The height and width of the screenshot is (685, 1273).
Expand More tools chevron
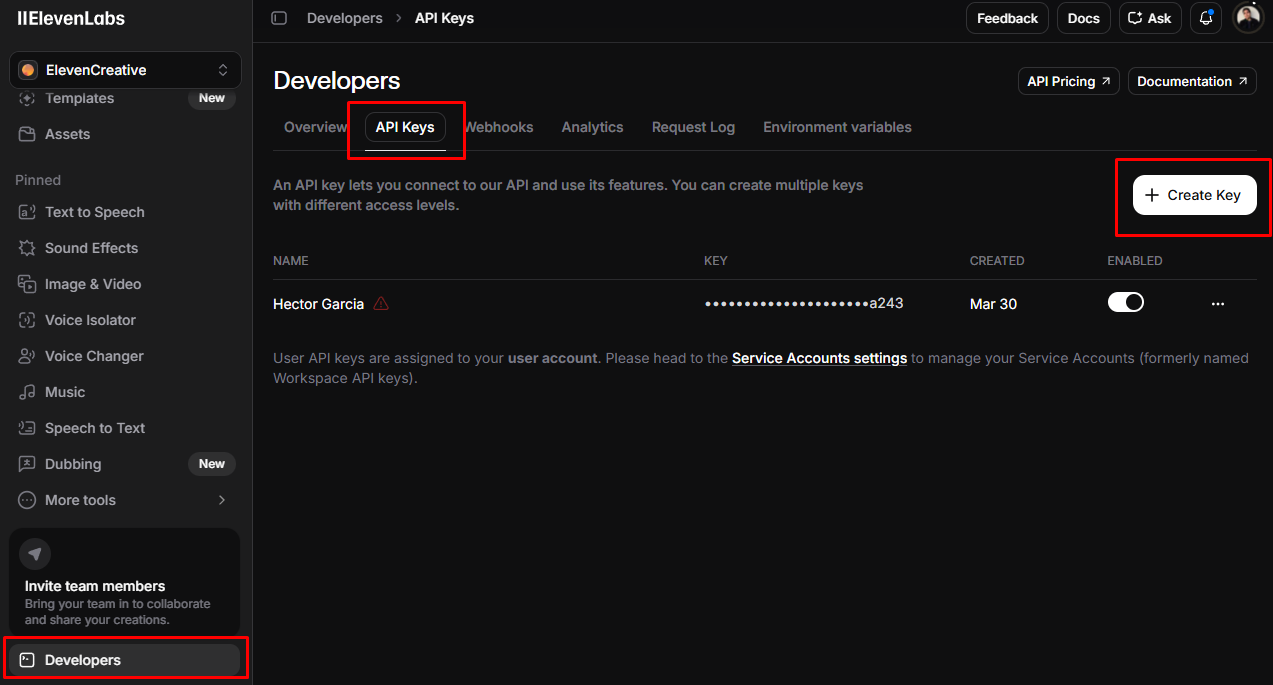(222, 500)
